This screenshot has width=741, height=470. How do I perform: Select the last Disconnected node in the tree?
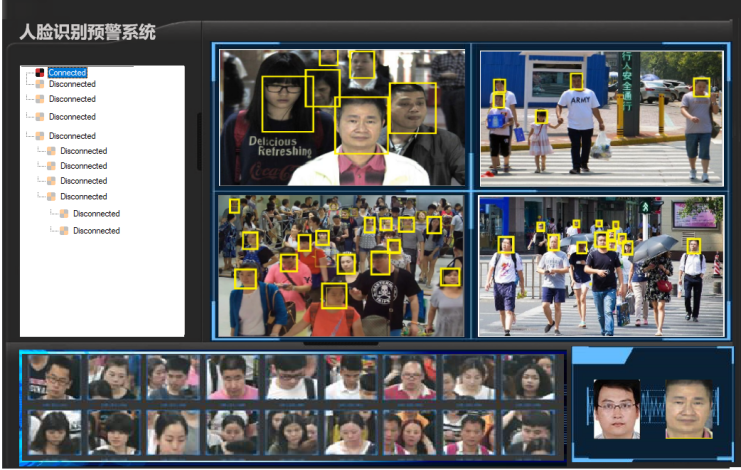pyautogui.click(x=96, y=231)
